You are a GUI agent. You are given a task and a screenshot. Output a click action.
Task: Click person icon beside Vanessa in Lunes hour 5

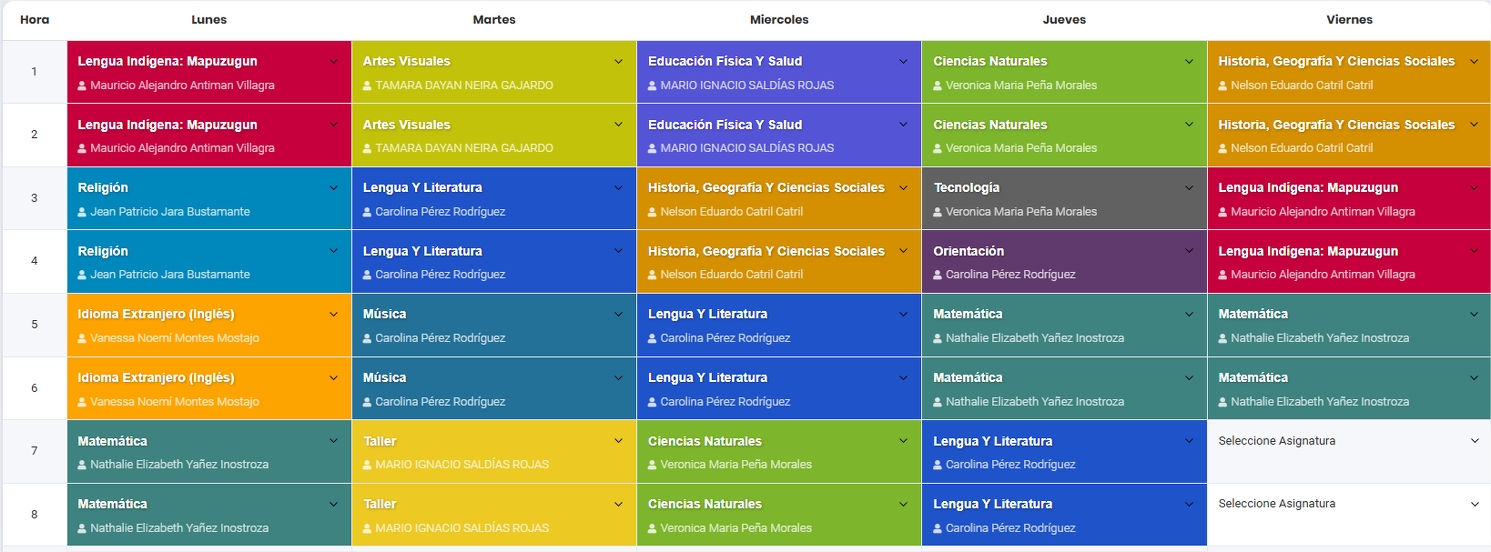pos(83,339)
